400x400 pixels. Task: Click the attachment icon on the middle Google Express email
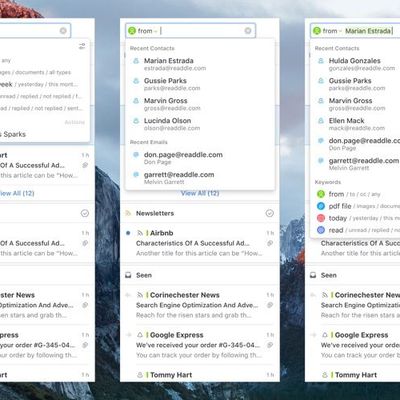[270, 345]
